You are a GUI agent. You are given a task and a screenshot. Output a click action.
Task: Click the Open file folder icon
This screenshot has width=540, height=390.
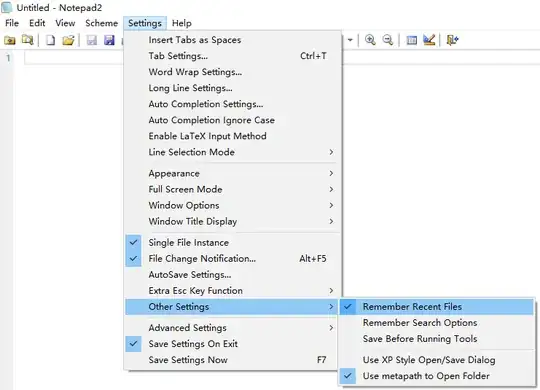(68, 40)
